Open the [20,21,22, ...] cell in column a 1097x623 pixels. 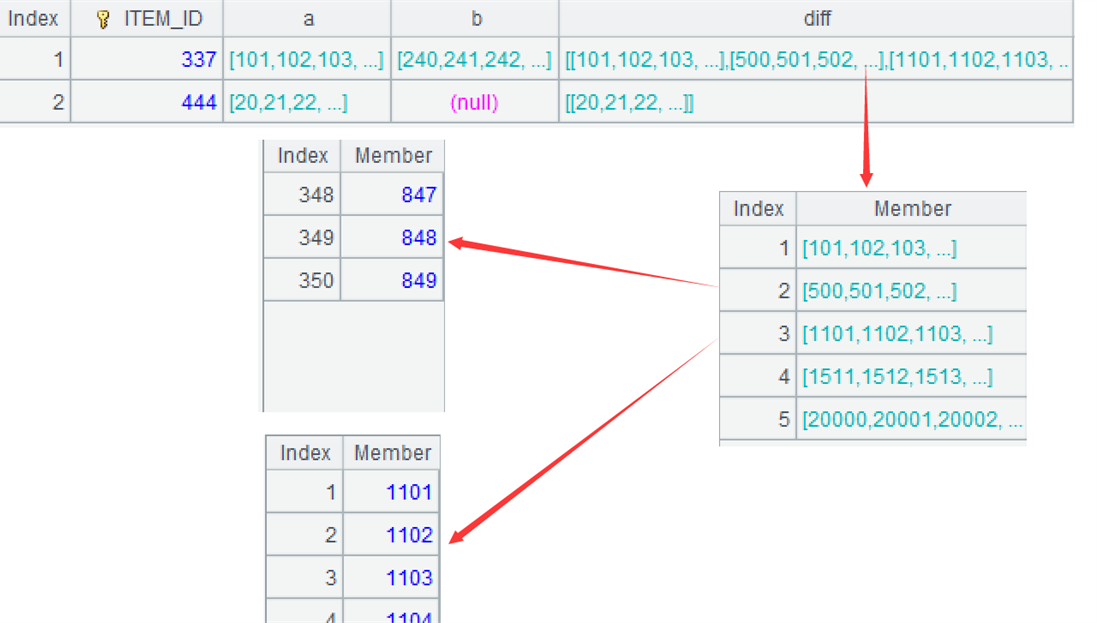pyautogui.click(x=307, y=102)
